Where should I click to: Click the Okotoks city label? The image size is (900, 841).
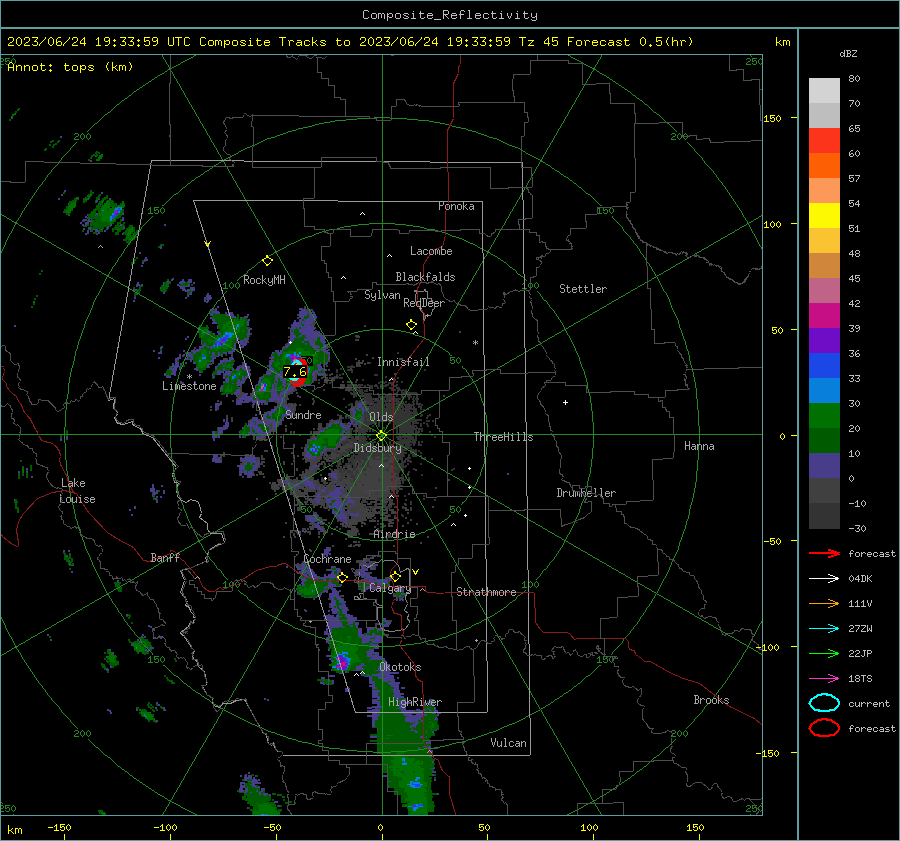[400, 667]
